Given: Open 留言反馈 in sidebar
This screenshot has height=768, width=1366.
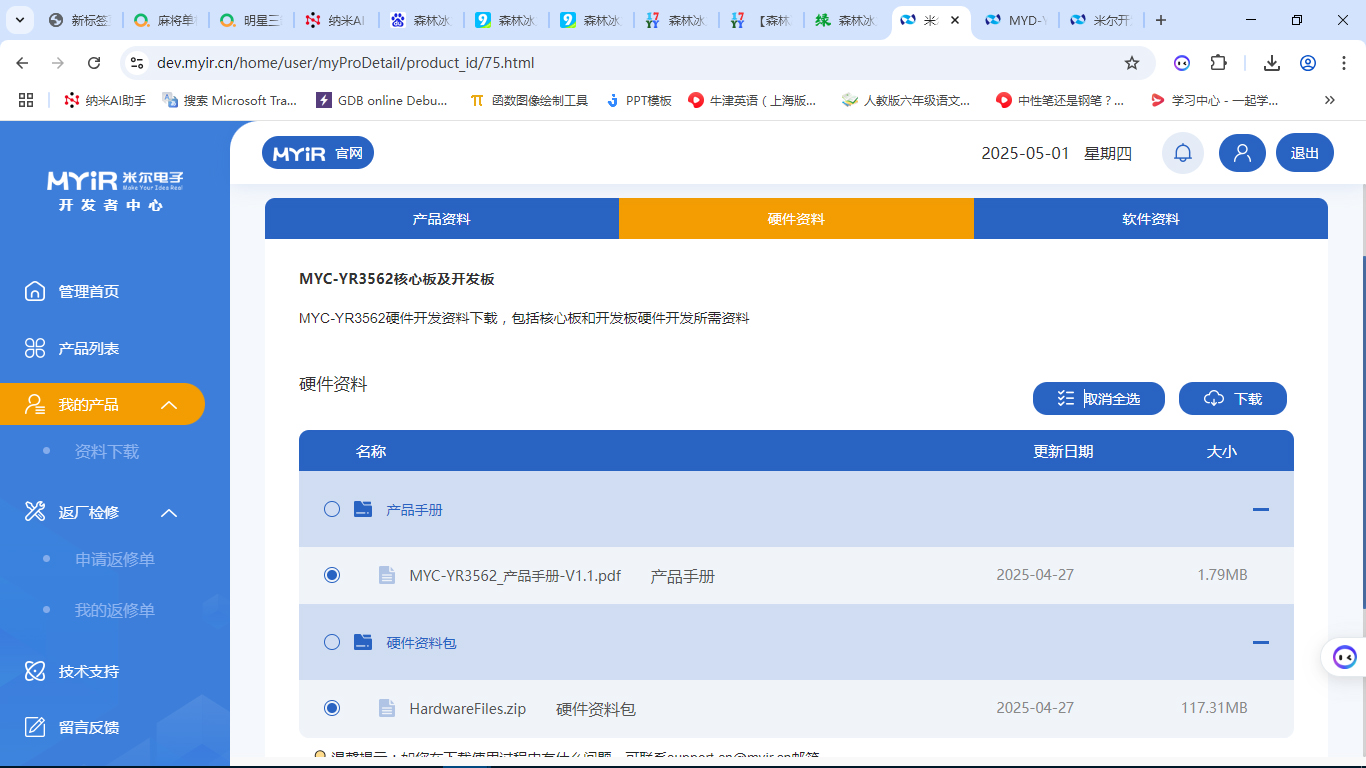Looking at the screenshot, I should click(x=88, y=727).
